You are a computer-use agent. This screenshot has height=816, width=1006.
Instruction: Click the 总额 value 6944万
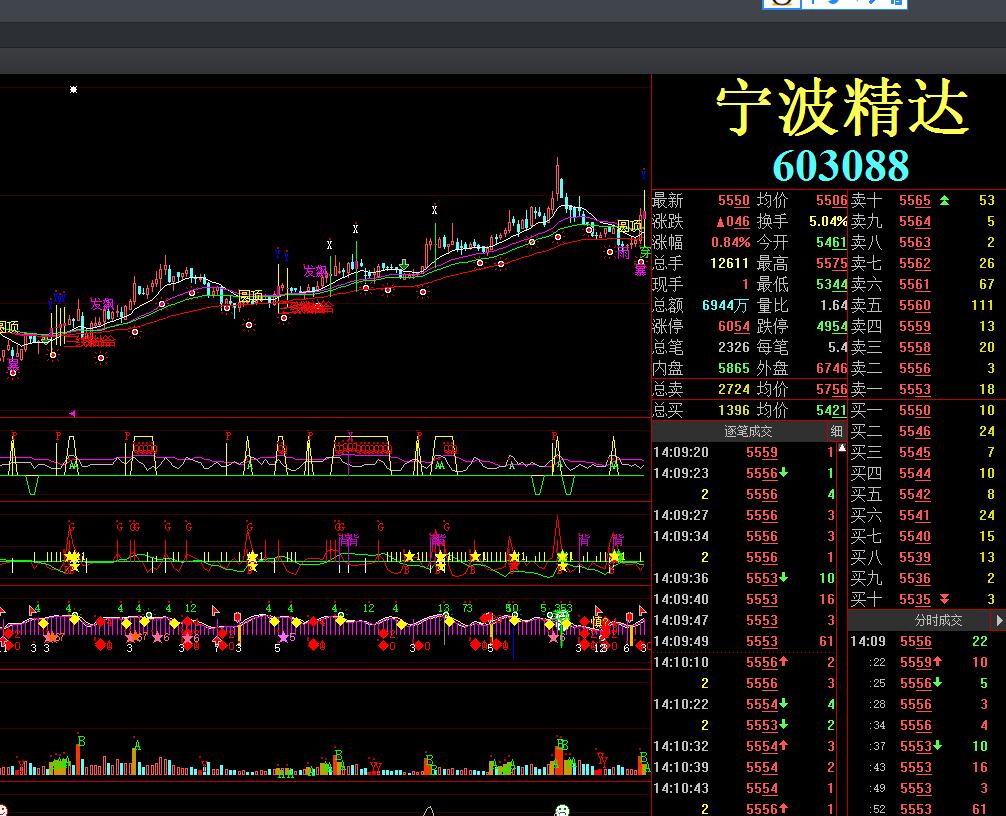click(x=726, y=305)
